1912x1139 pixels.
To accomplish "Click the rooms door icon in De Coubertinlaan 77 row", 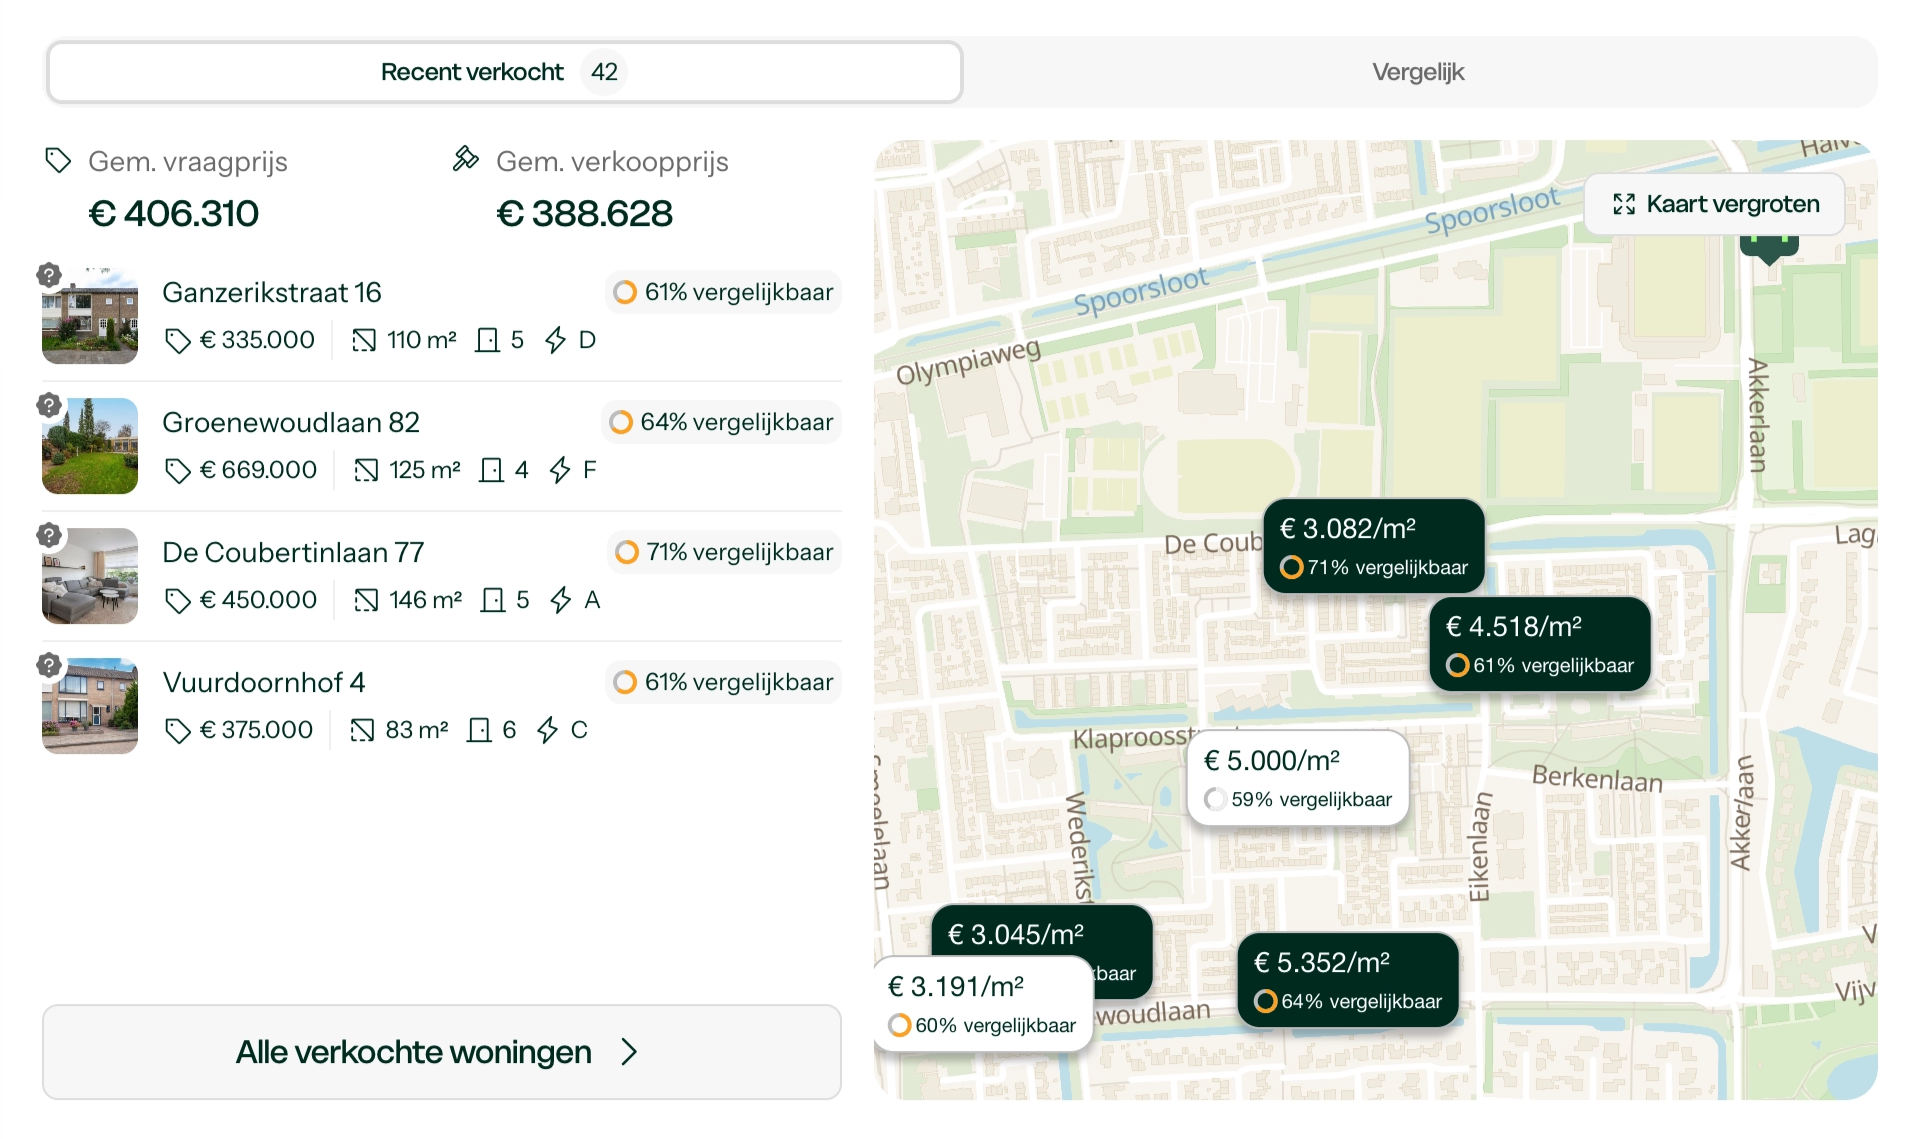I will coord(492,601).
